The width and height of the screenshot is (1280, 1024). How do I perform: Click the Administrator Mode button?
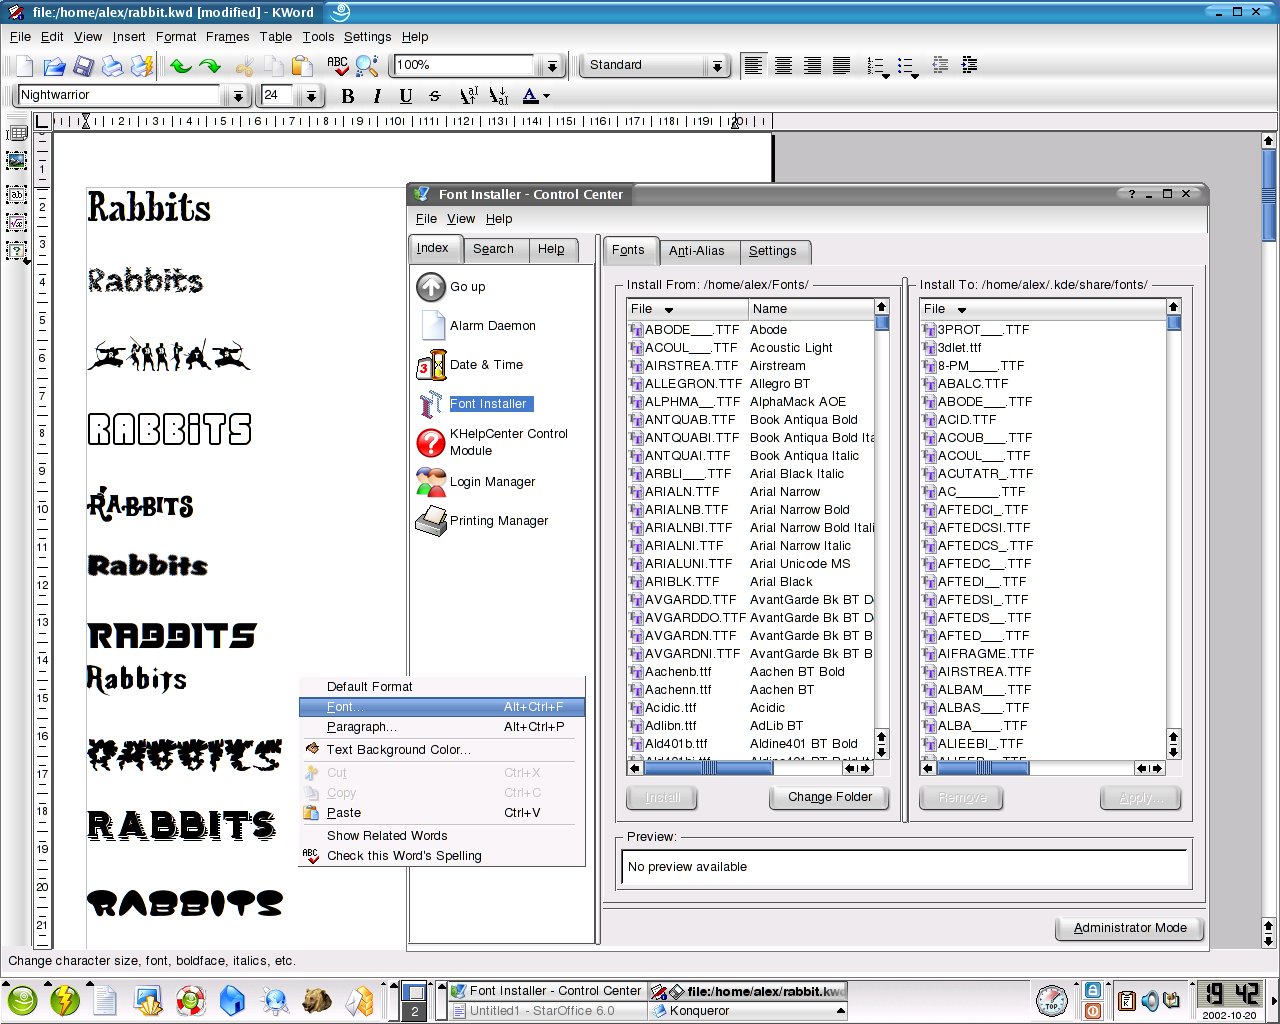coord(1130,928)
